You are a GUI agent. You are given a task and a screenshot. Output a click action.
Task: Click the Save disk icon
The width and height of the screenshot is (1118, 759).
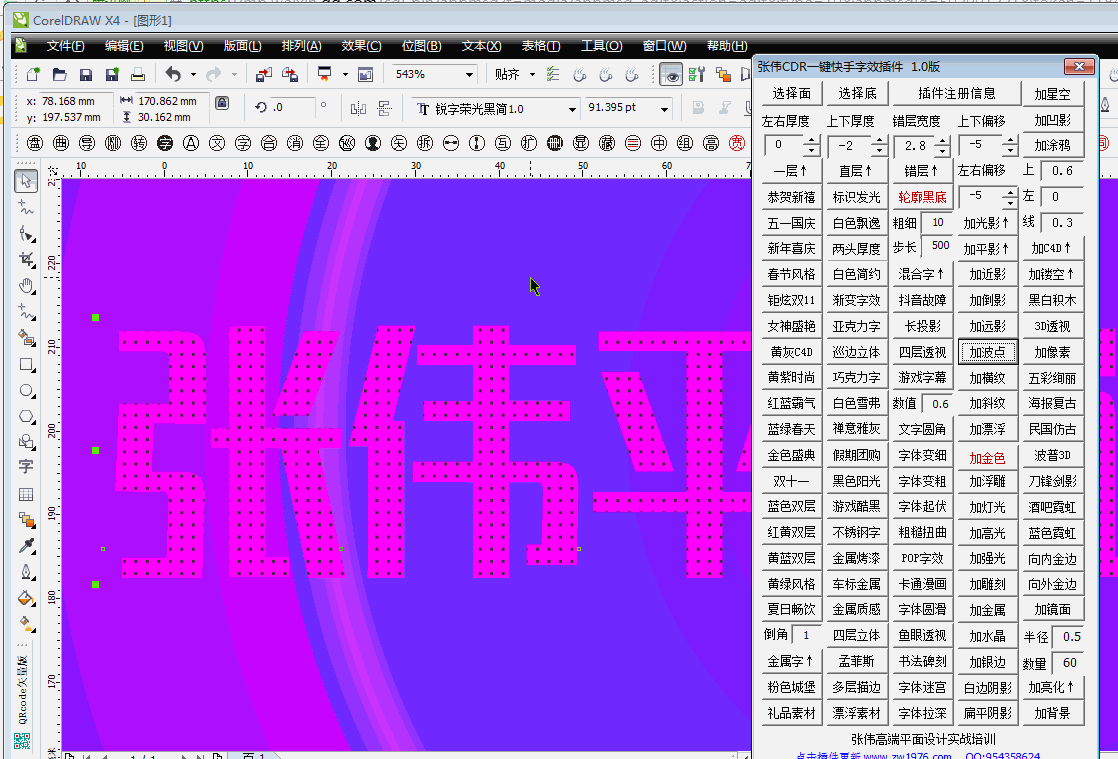[86, 74]
